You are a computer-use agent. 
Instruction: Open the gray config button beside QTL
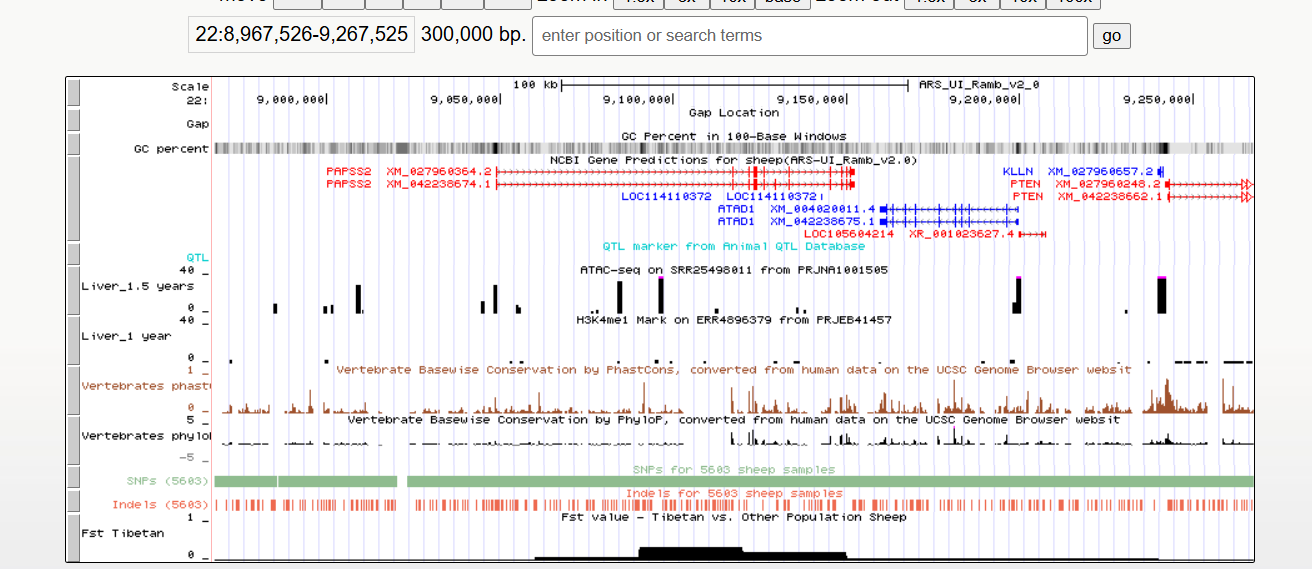click(73, 253)
